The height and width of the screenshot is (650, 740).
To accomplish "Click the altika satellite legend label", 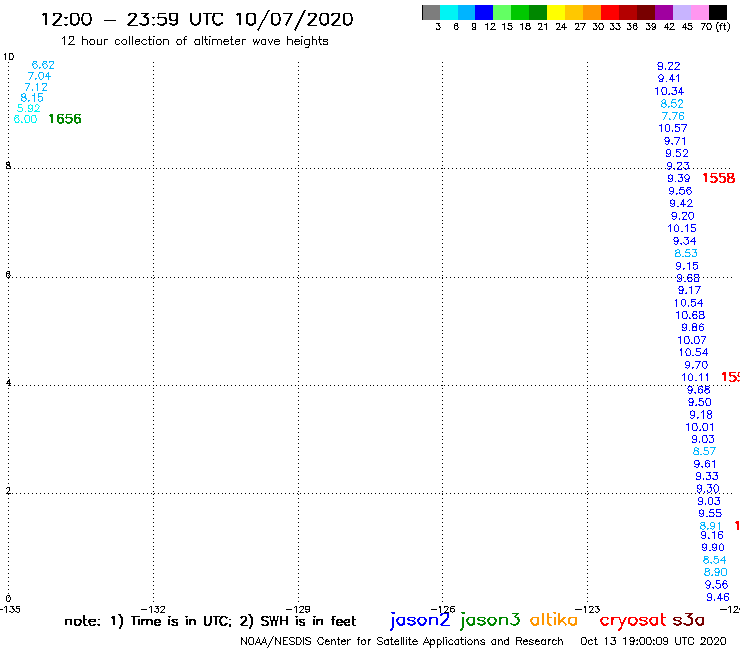I will click(x=553, y=619).
